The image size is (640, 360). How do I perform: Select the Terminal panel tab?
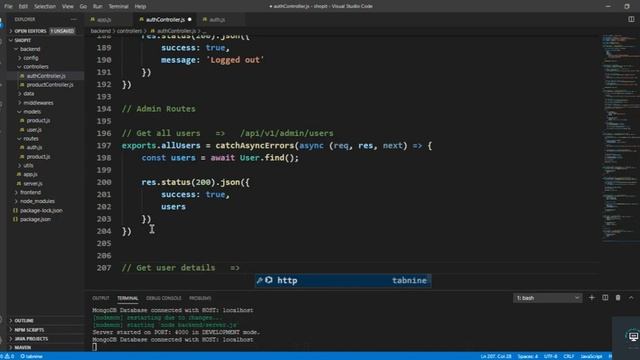coord(128,298)
